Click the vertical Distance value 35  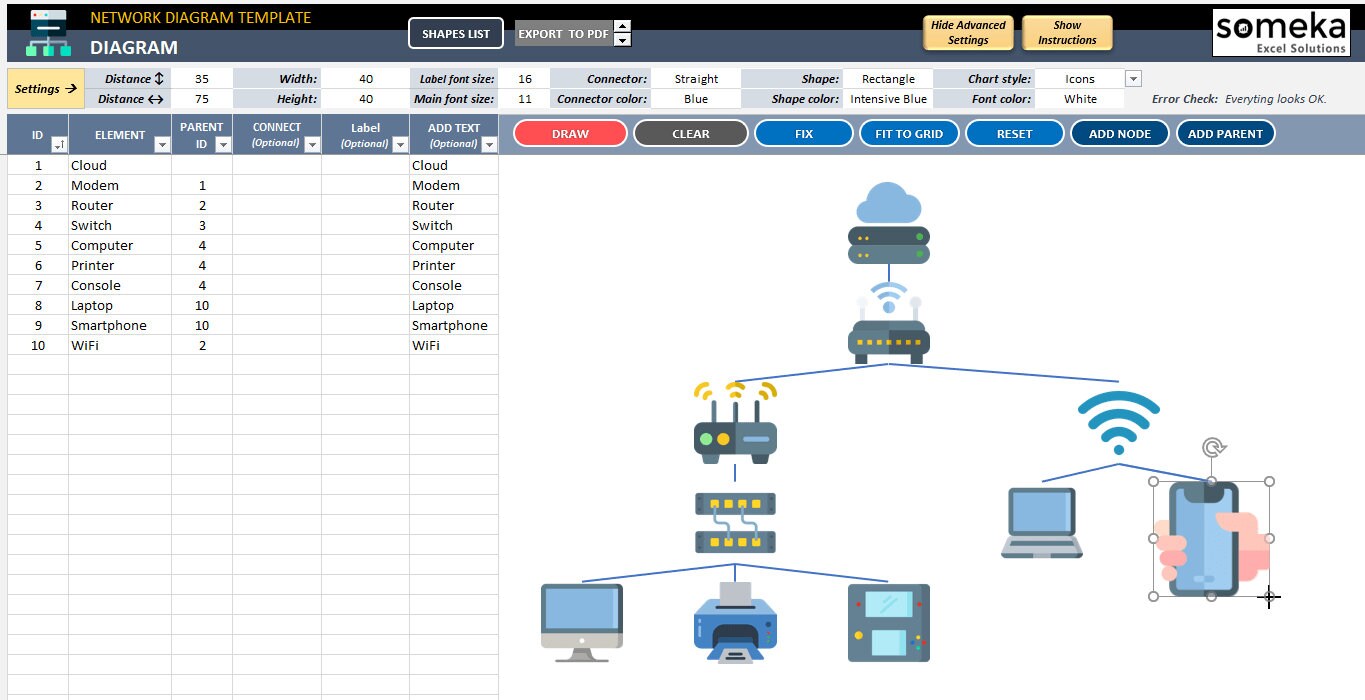tap(202, 79)
